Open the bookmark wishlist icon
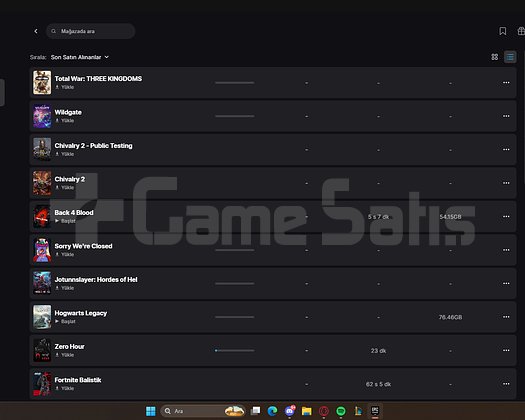The image size is (525, 420). pos(503,31)
